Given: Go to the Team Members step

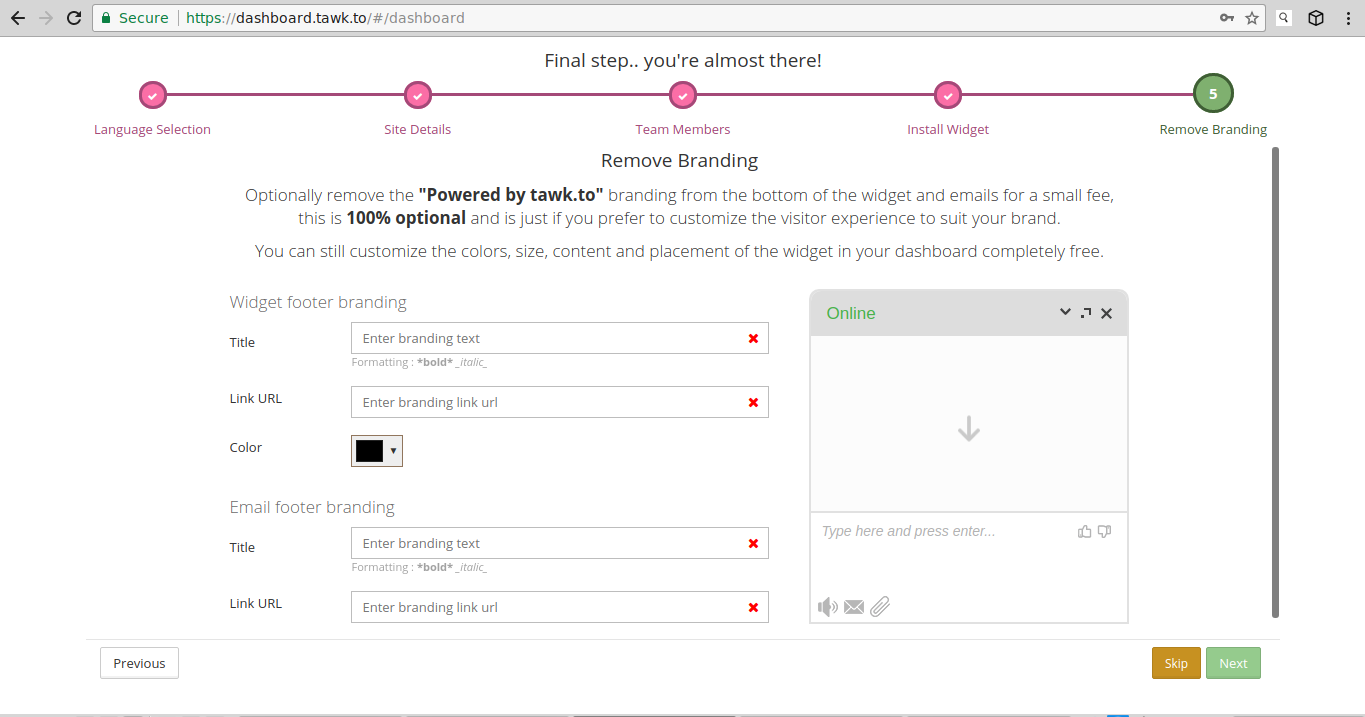Looking at the screenshot, I should tap(682, 96).
